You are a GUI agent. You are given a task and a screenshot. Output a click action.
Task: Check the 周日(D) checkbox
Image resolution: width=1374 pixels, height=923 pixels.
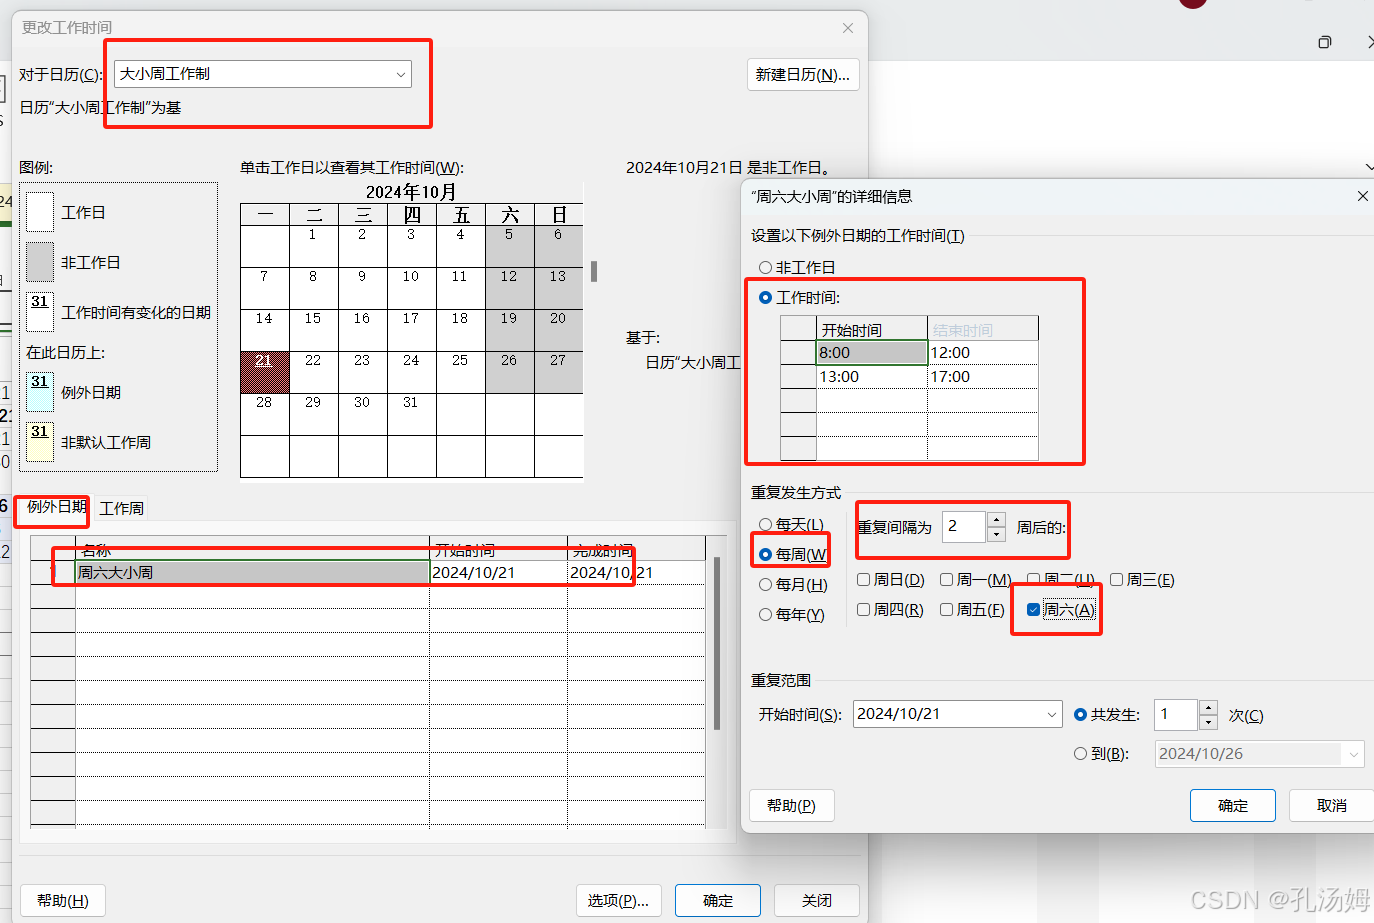click(864, 579)
